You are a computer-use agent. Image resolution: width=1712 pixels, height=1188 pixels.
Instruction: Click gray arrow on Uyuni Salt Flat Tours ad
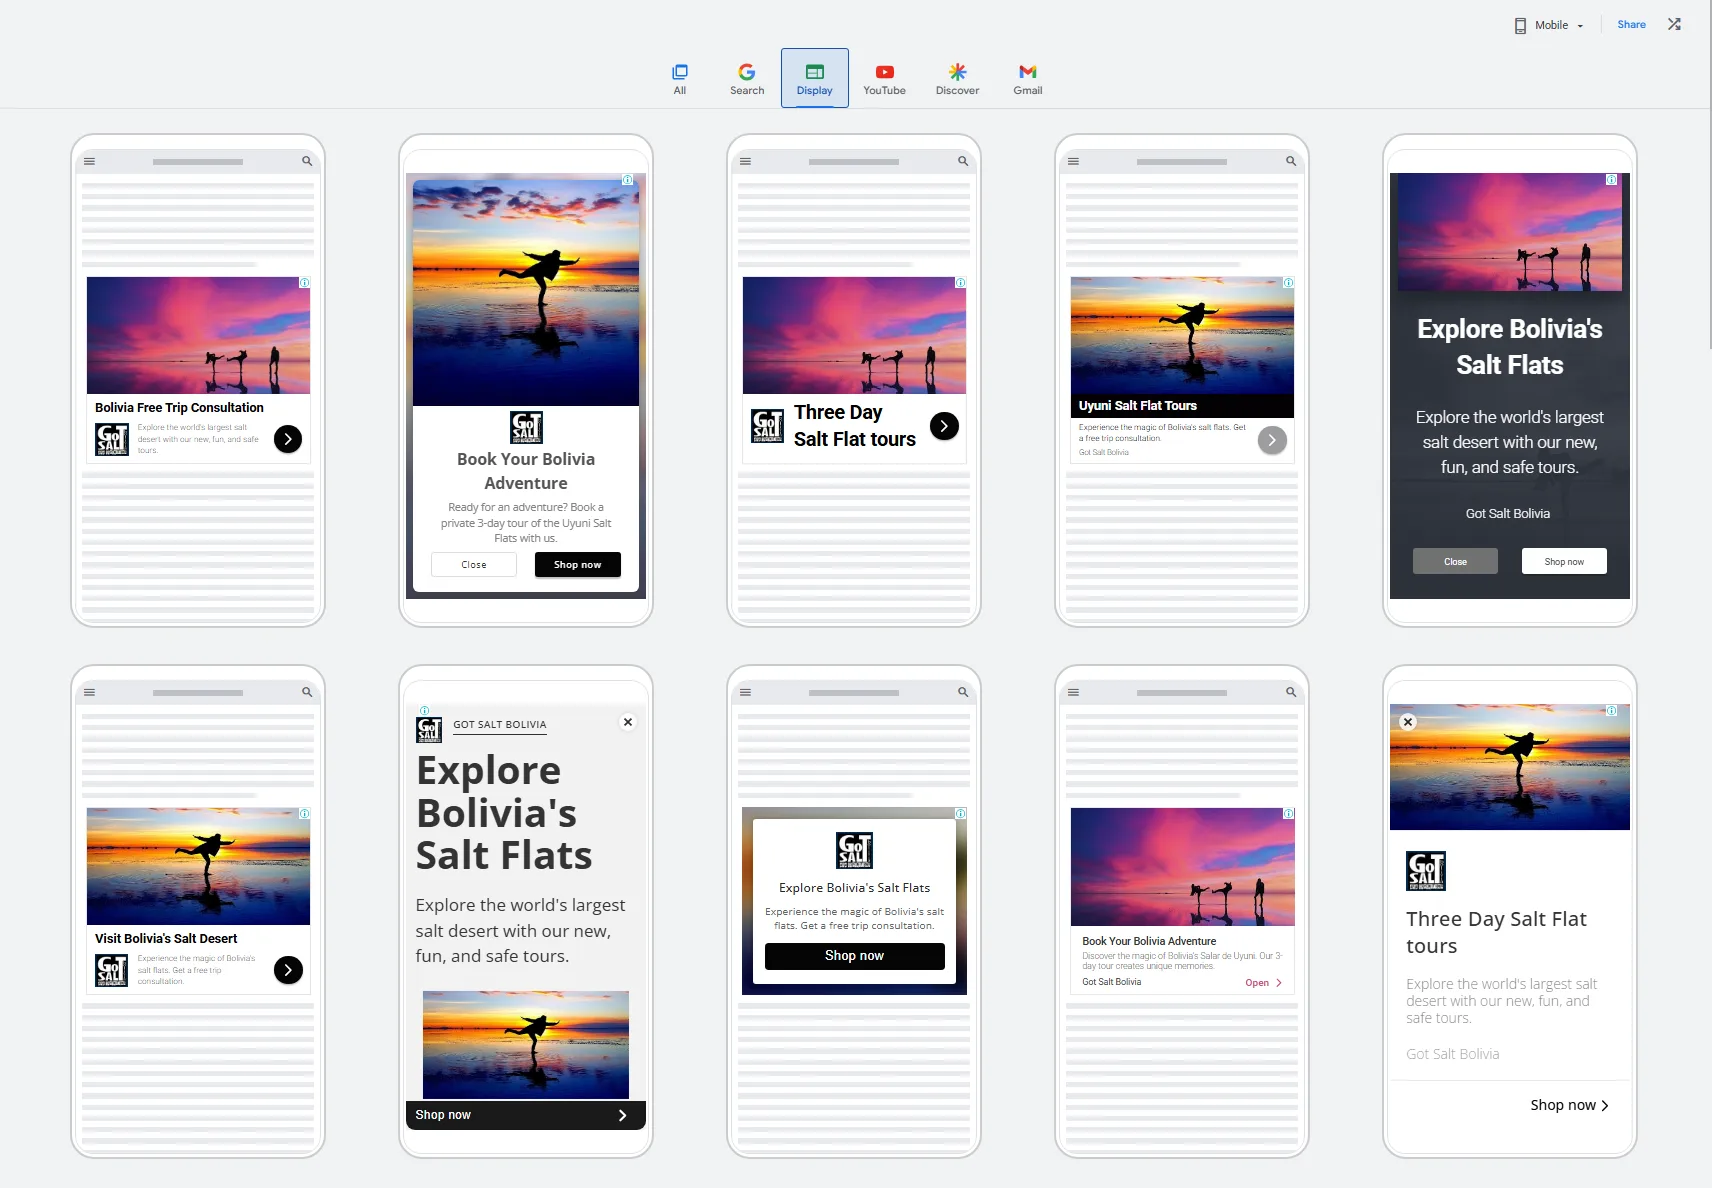1272,440
